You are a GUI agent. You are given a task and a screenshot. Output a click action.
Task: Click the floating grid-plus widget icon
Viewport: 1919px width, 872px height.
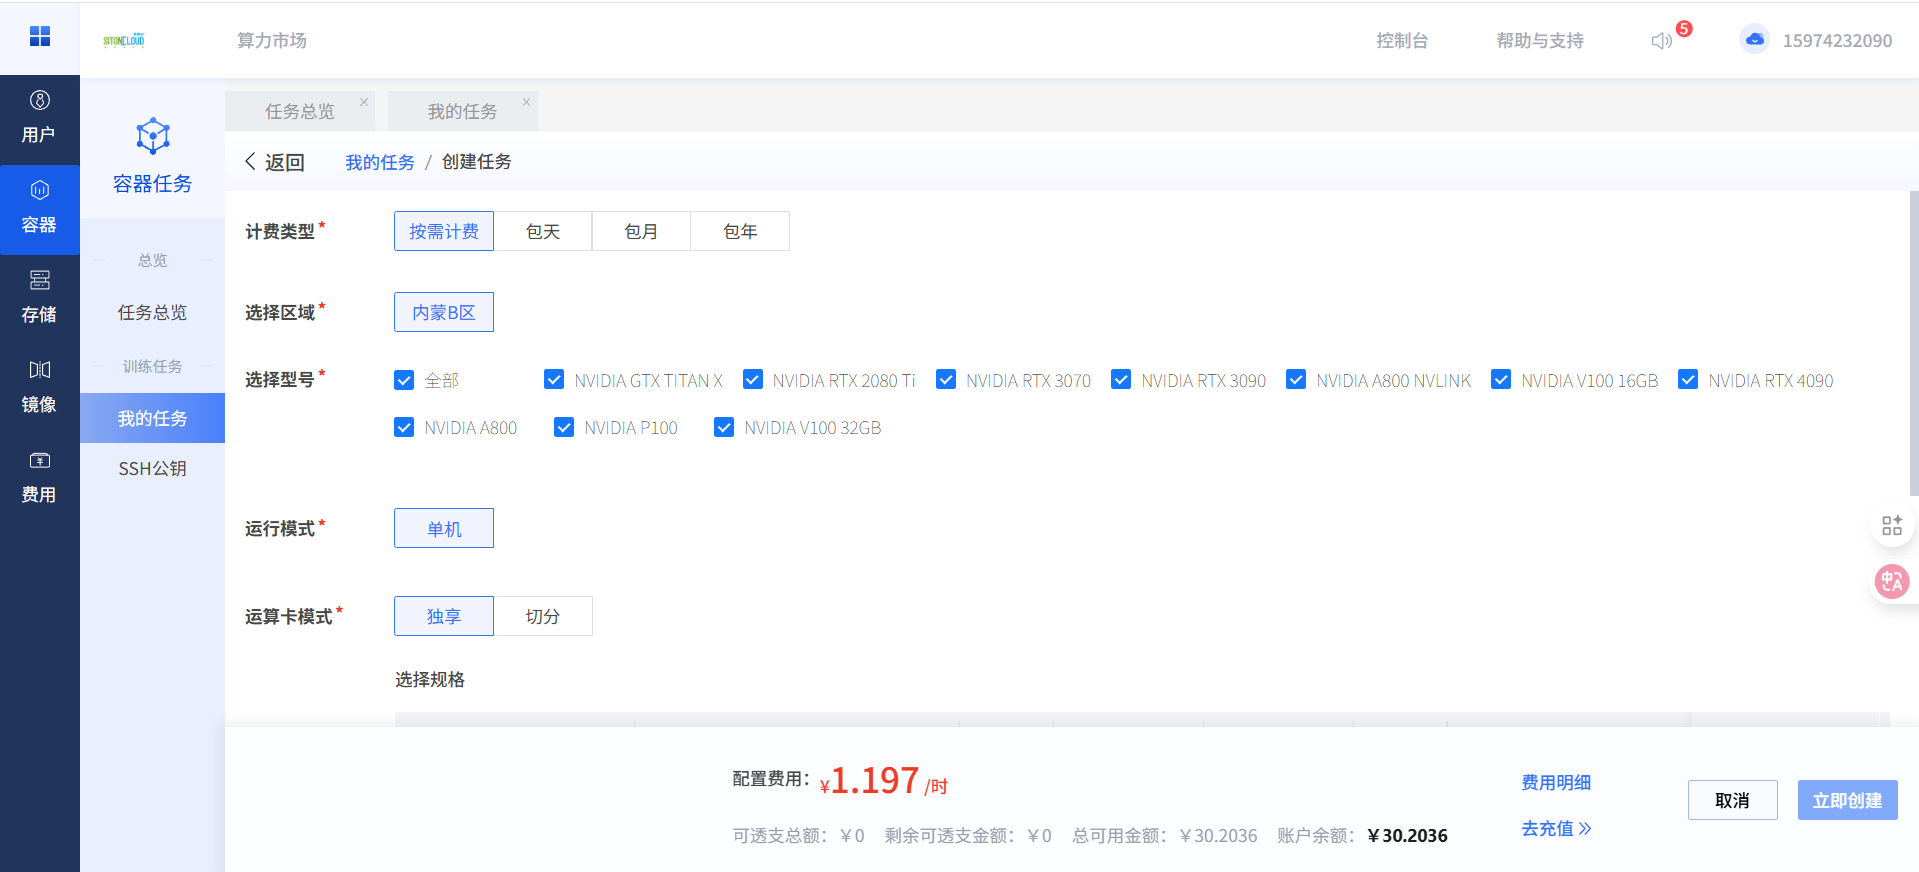click(1892, 526)
